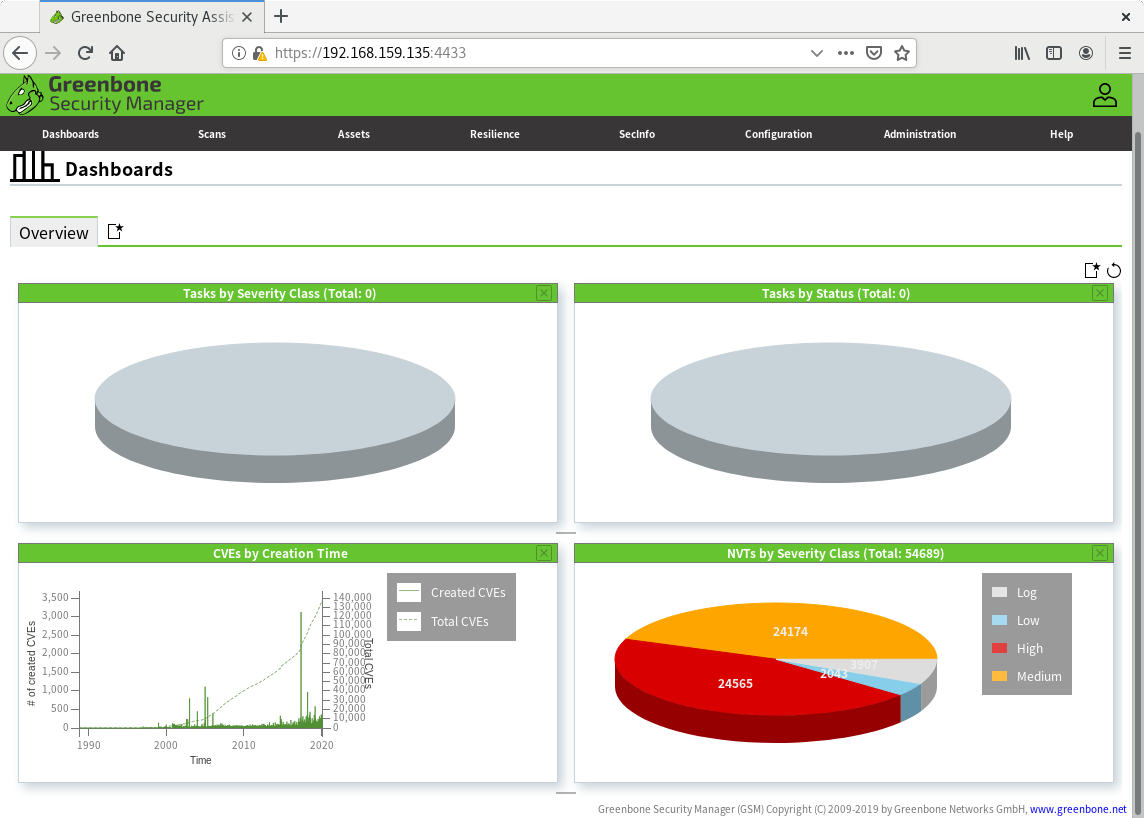Open Firefox account icon
Screen dimensions: 1144x818
point(1086,53)
